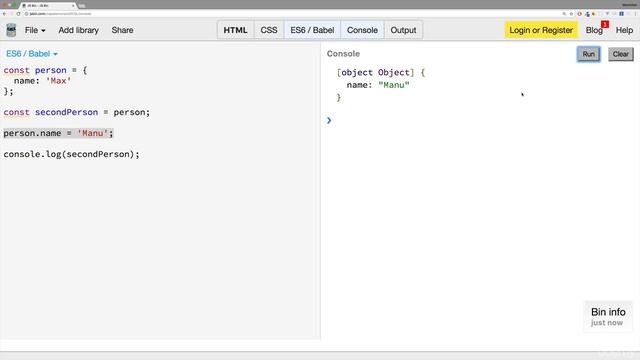Click the Console panel heading

(343, 54)
